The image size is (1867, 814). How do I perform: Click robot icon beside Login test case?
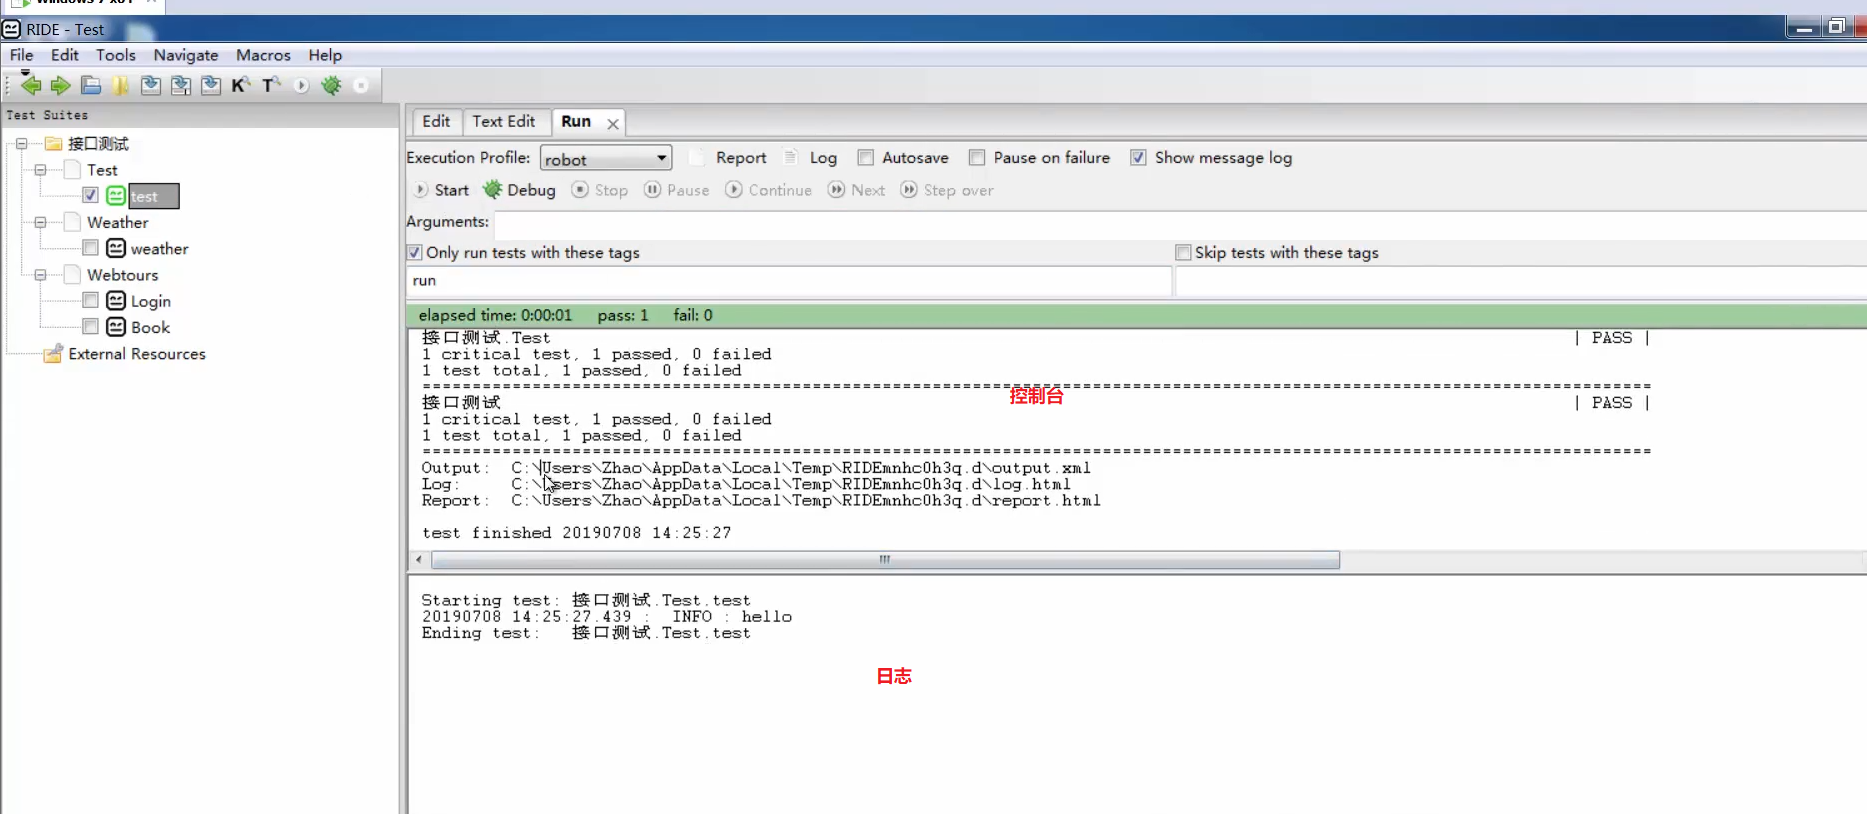pos(116,300)
